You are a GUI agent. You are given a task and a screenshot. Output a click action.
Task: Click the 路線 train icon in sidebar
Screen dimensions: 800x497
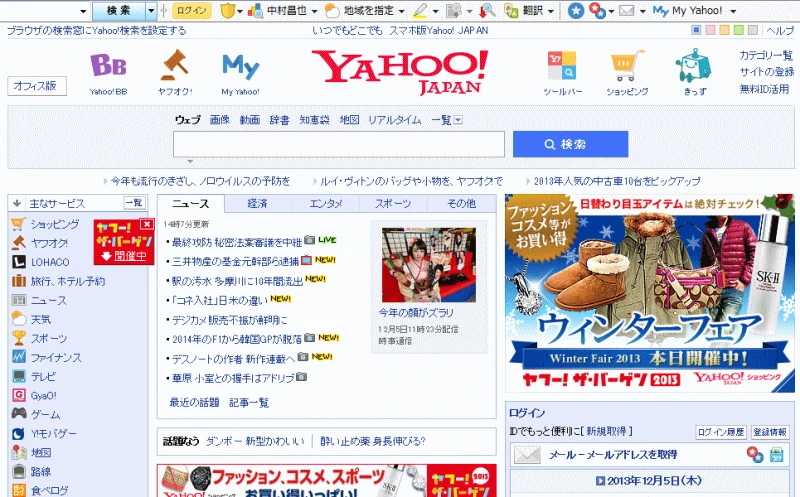click(x=18, y=471)
